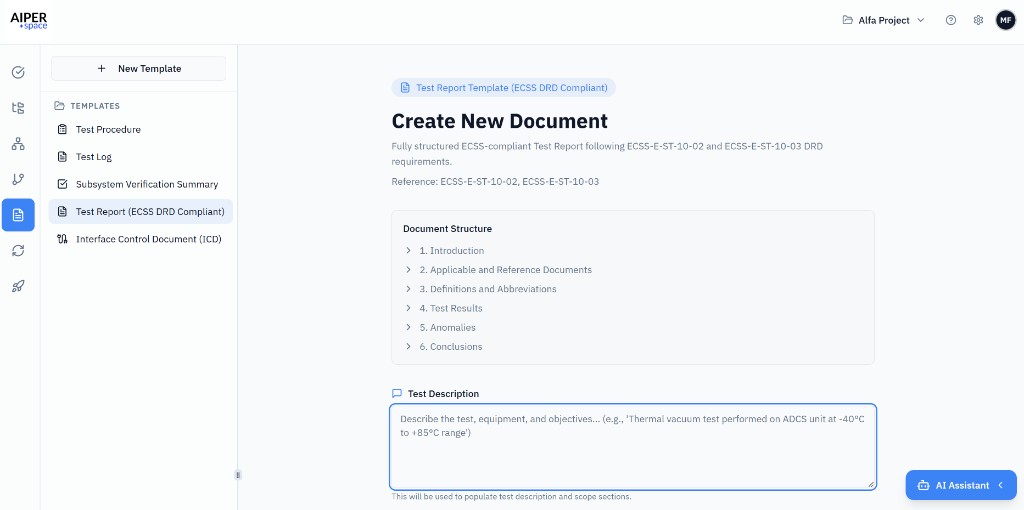The width and height of the screenshot is (1024, 510).
Task: Click inside the Test Description text area
Action: pyautogui.click(x=633, y=447)
